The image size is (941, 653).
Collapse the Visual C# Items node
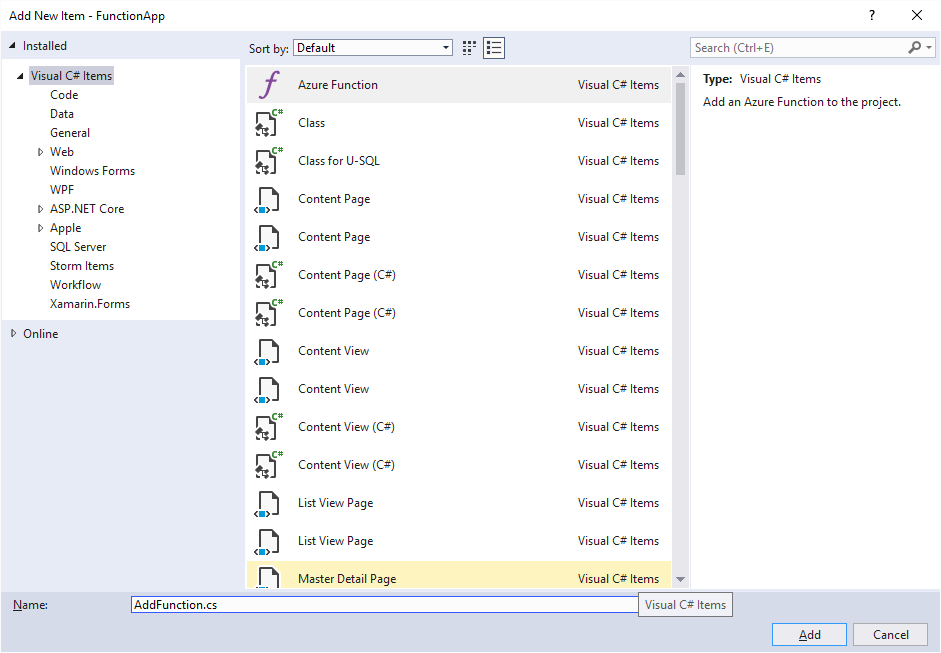pos(20,76)
